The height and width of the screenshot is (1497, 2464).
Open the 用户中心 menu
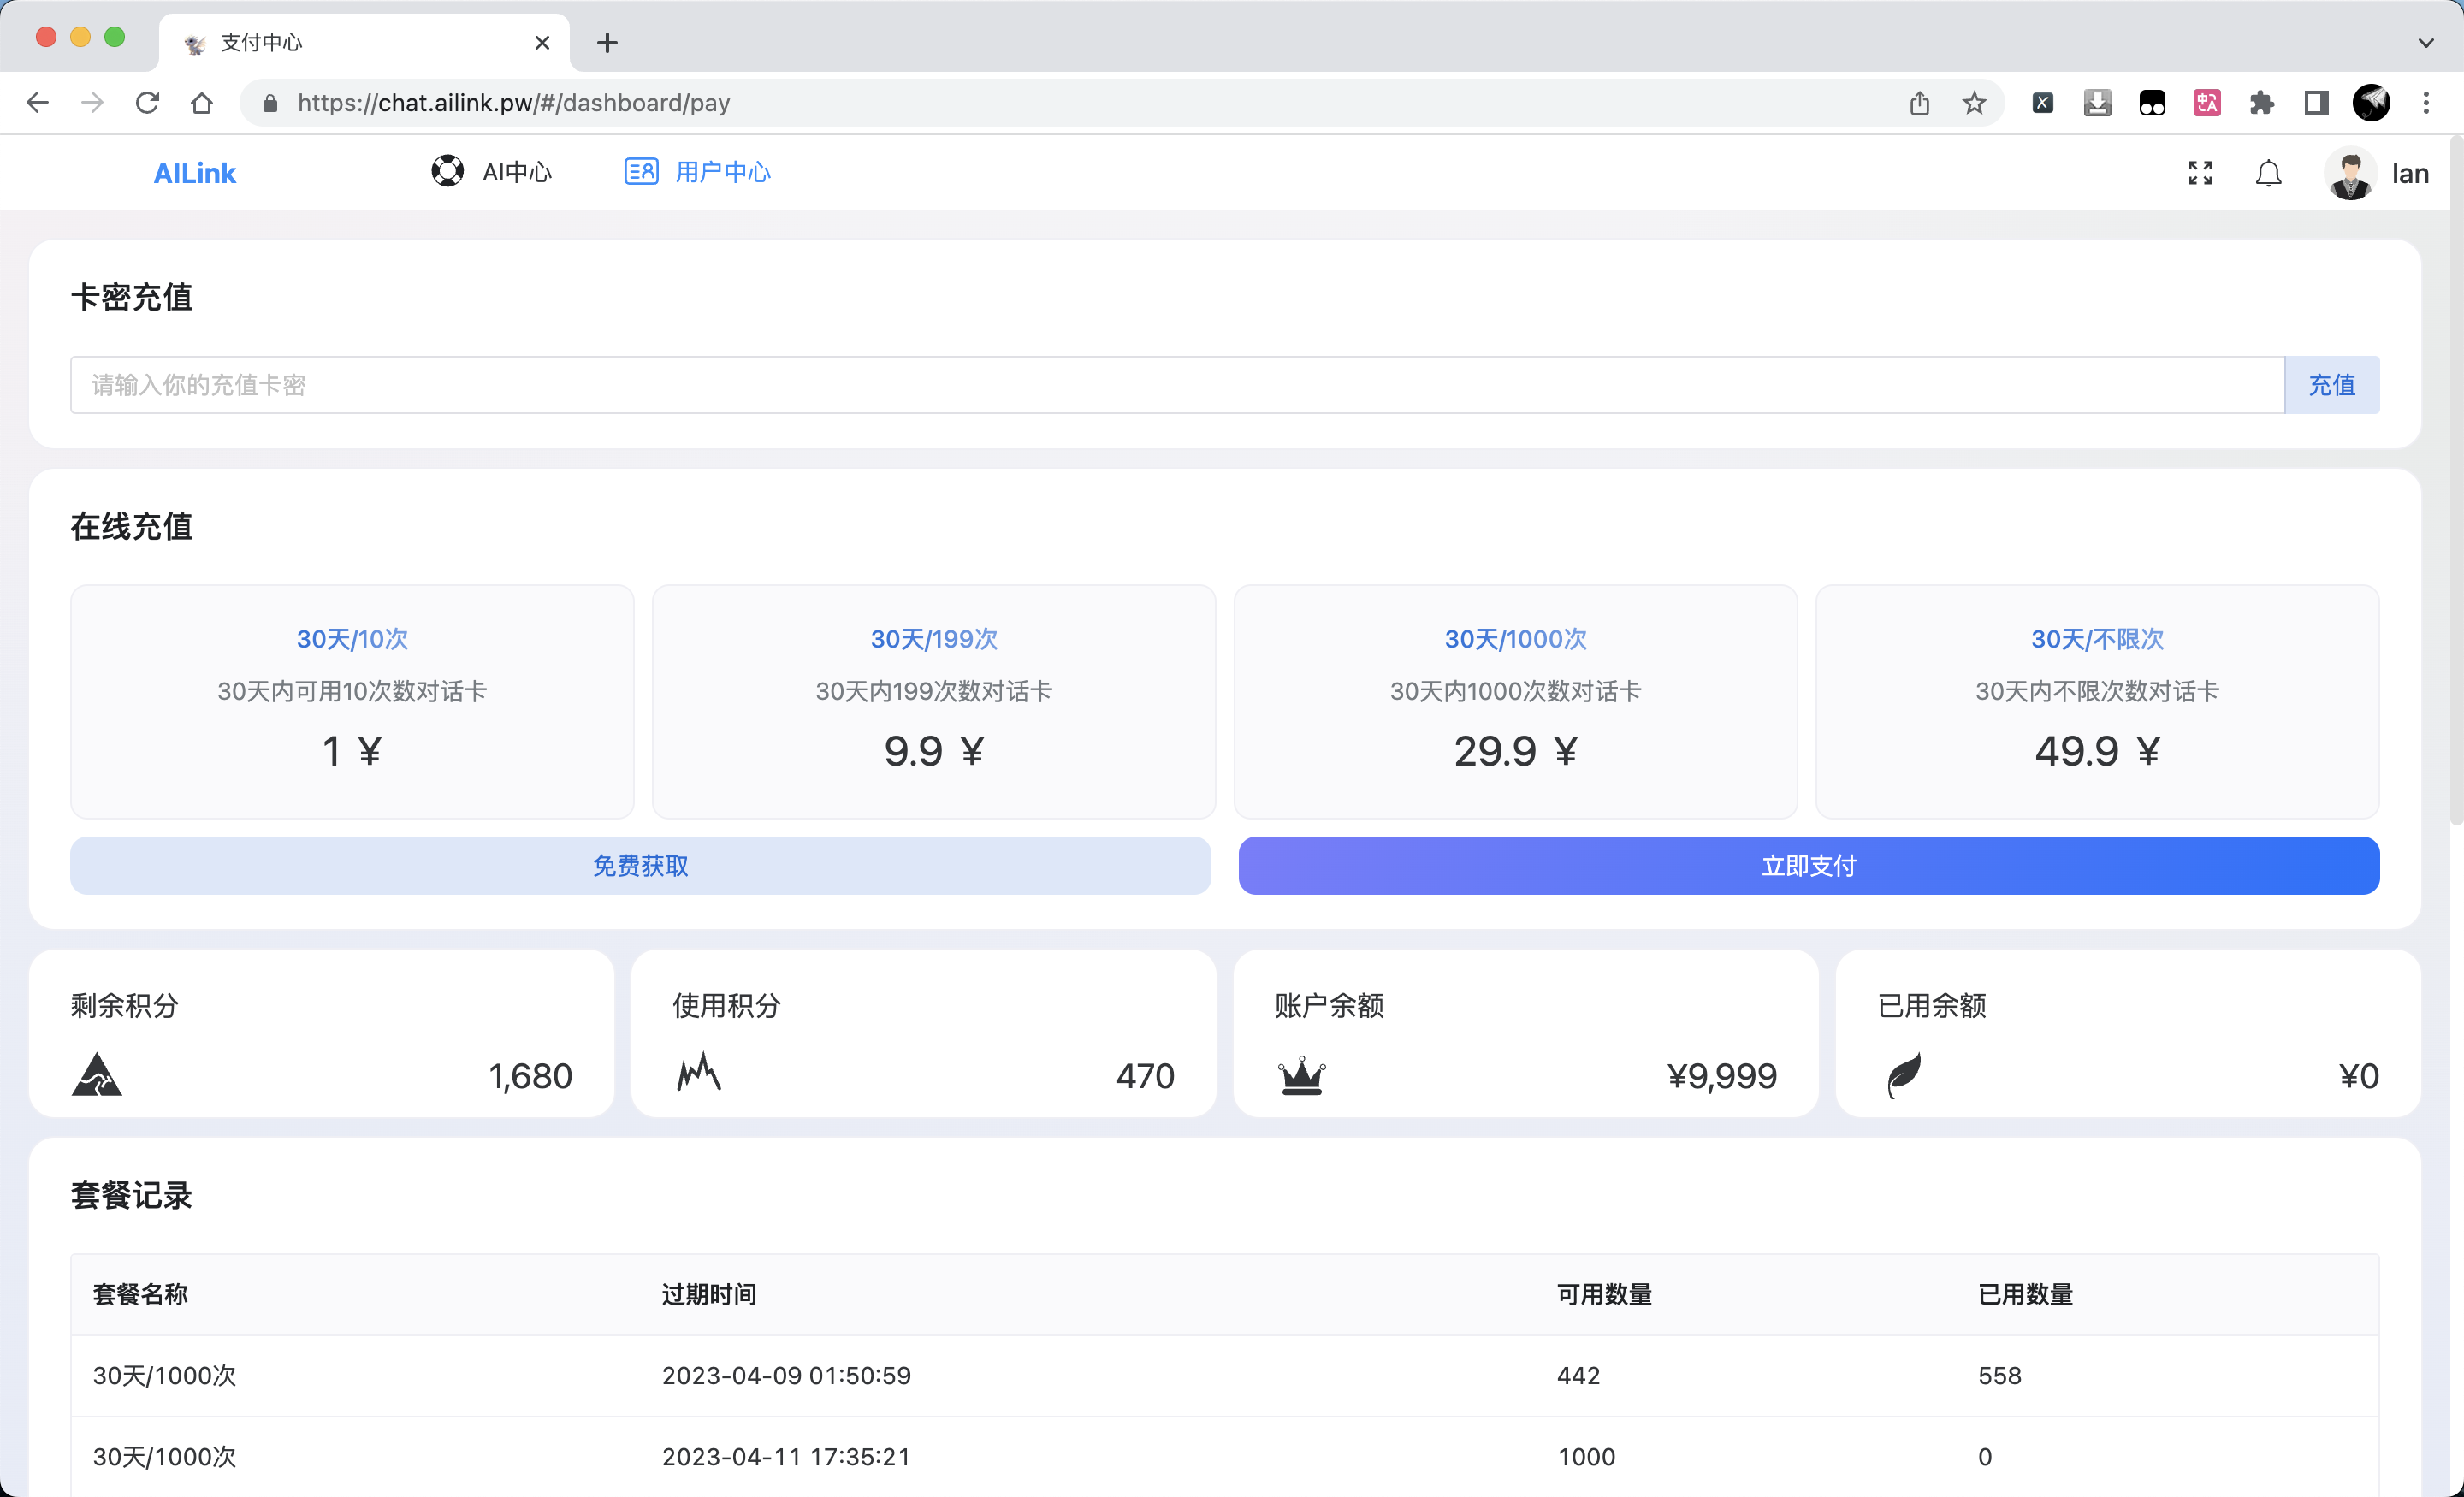pos(697,172)
